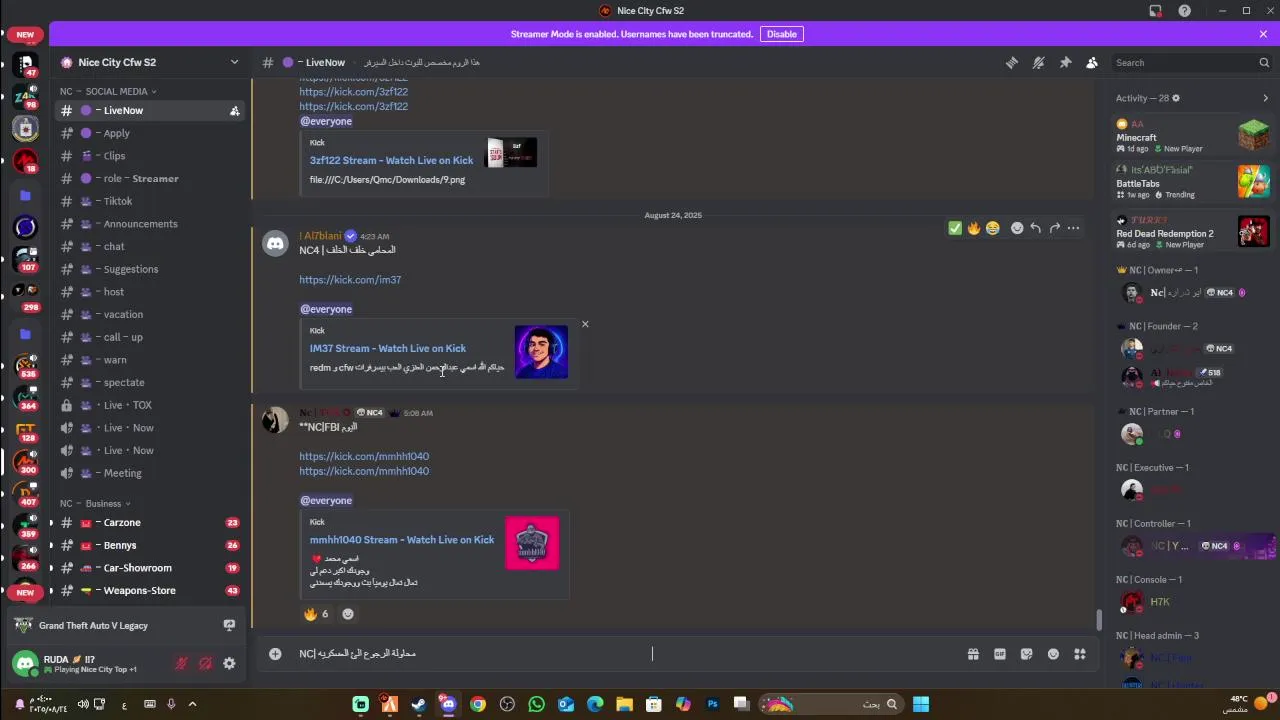Open User Settings gear icon
The image size is (1280, 720).
pos(229,663)
